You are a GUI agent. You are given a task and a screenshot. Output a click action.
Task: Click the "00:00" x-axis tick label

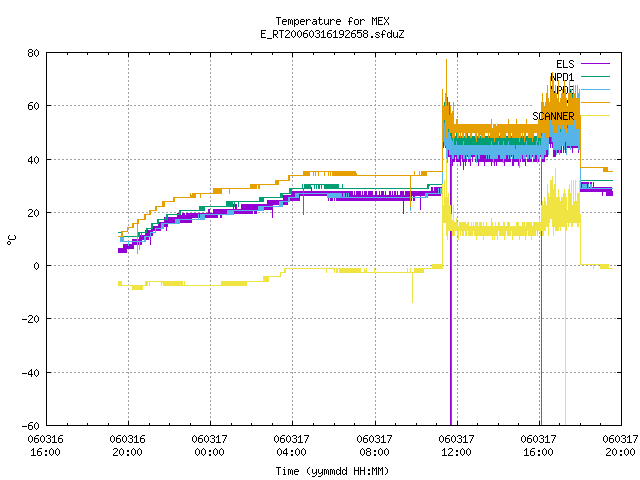coord(209,452)
